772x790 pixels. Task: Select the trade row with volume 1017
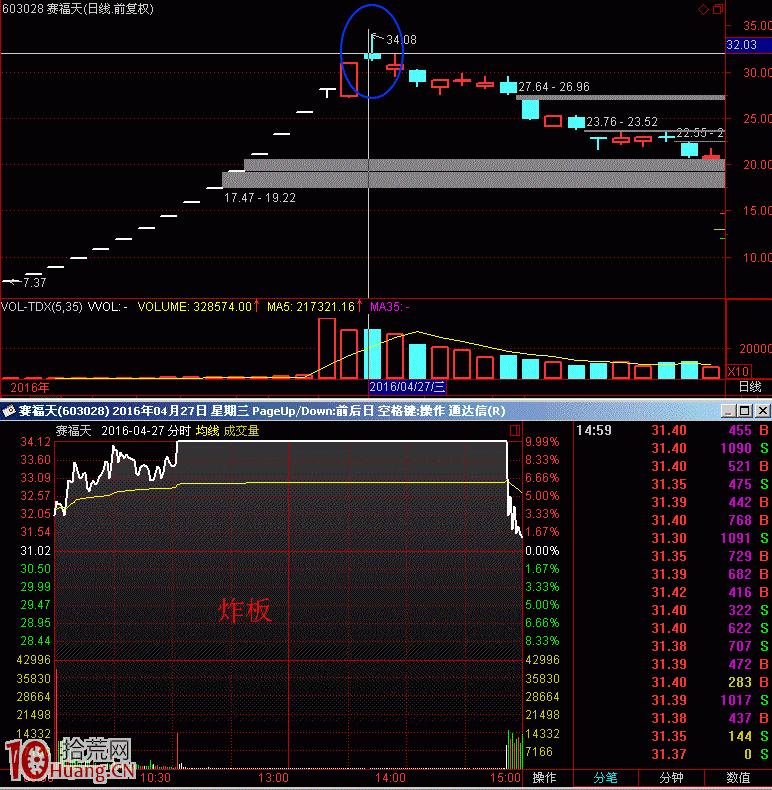tap(673, 700)
